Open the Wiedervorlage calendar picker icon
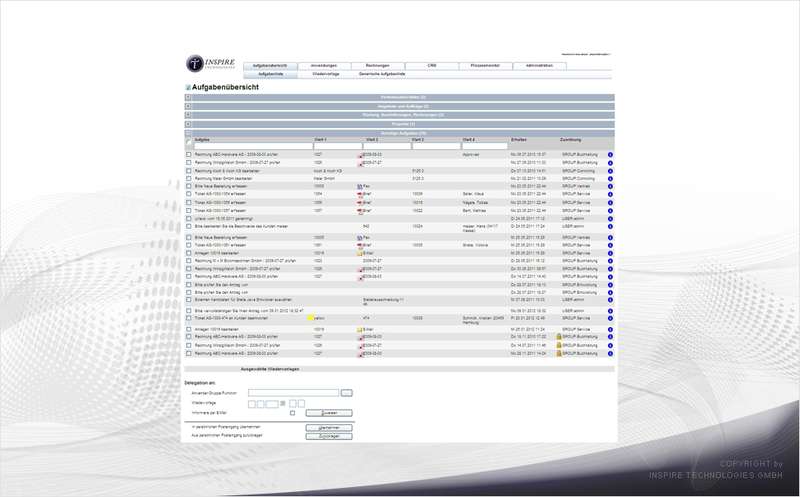Image resolution: width=800 pixels, height=497 pixels. click(x=283, y=404)
